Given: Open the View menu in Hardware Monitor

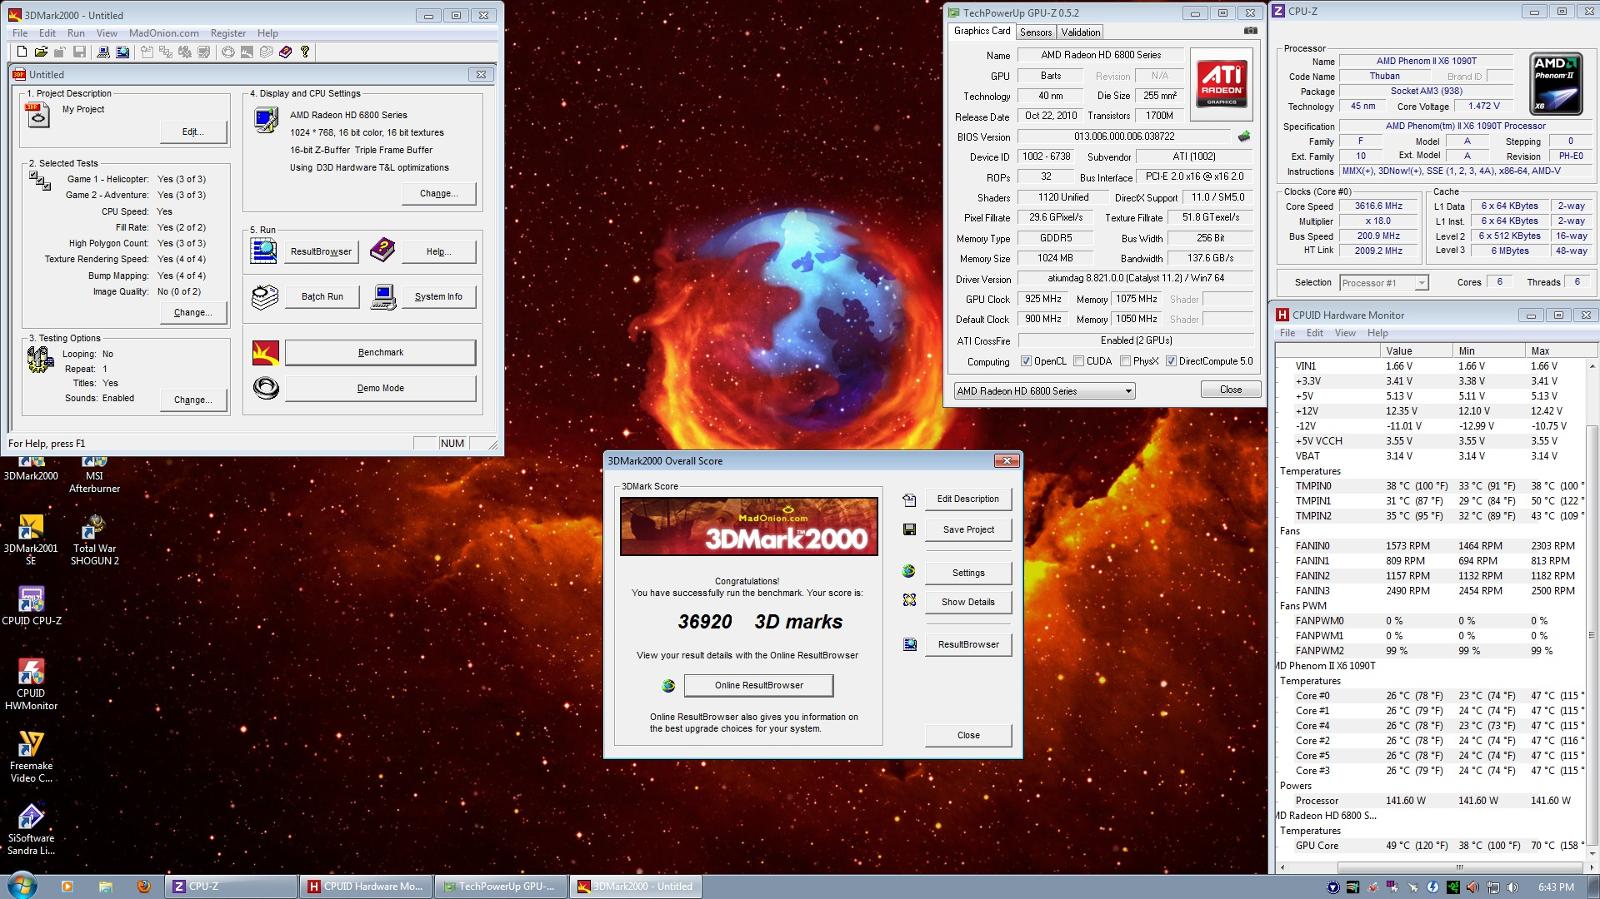Looking at the screenshot, I should (x=1346, y=333).
